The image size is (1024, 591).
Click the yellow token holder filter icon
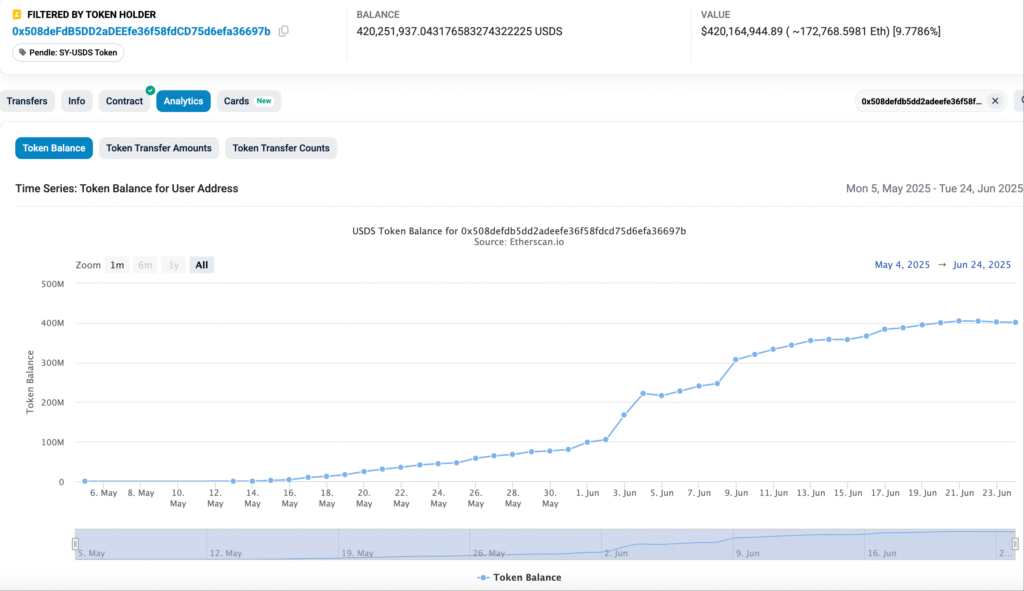pyautogui.click(x=17, y=14)
